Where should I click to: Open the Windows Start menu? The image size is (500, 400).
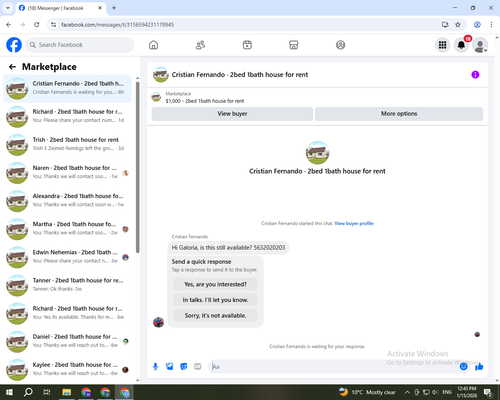(x=9, y=392)
